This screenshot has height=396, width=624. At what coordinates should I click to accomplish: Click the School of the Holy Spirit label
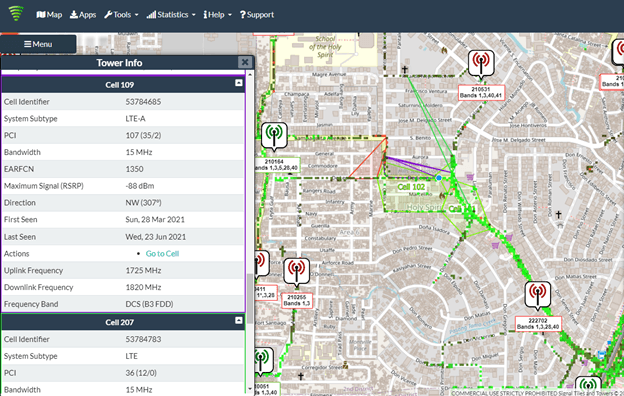pyautogui.click(x=325, y=47)
